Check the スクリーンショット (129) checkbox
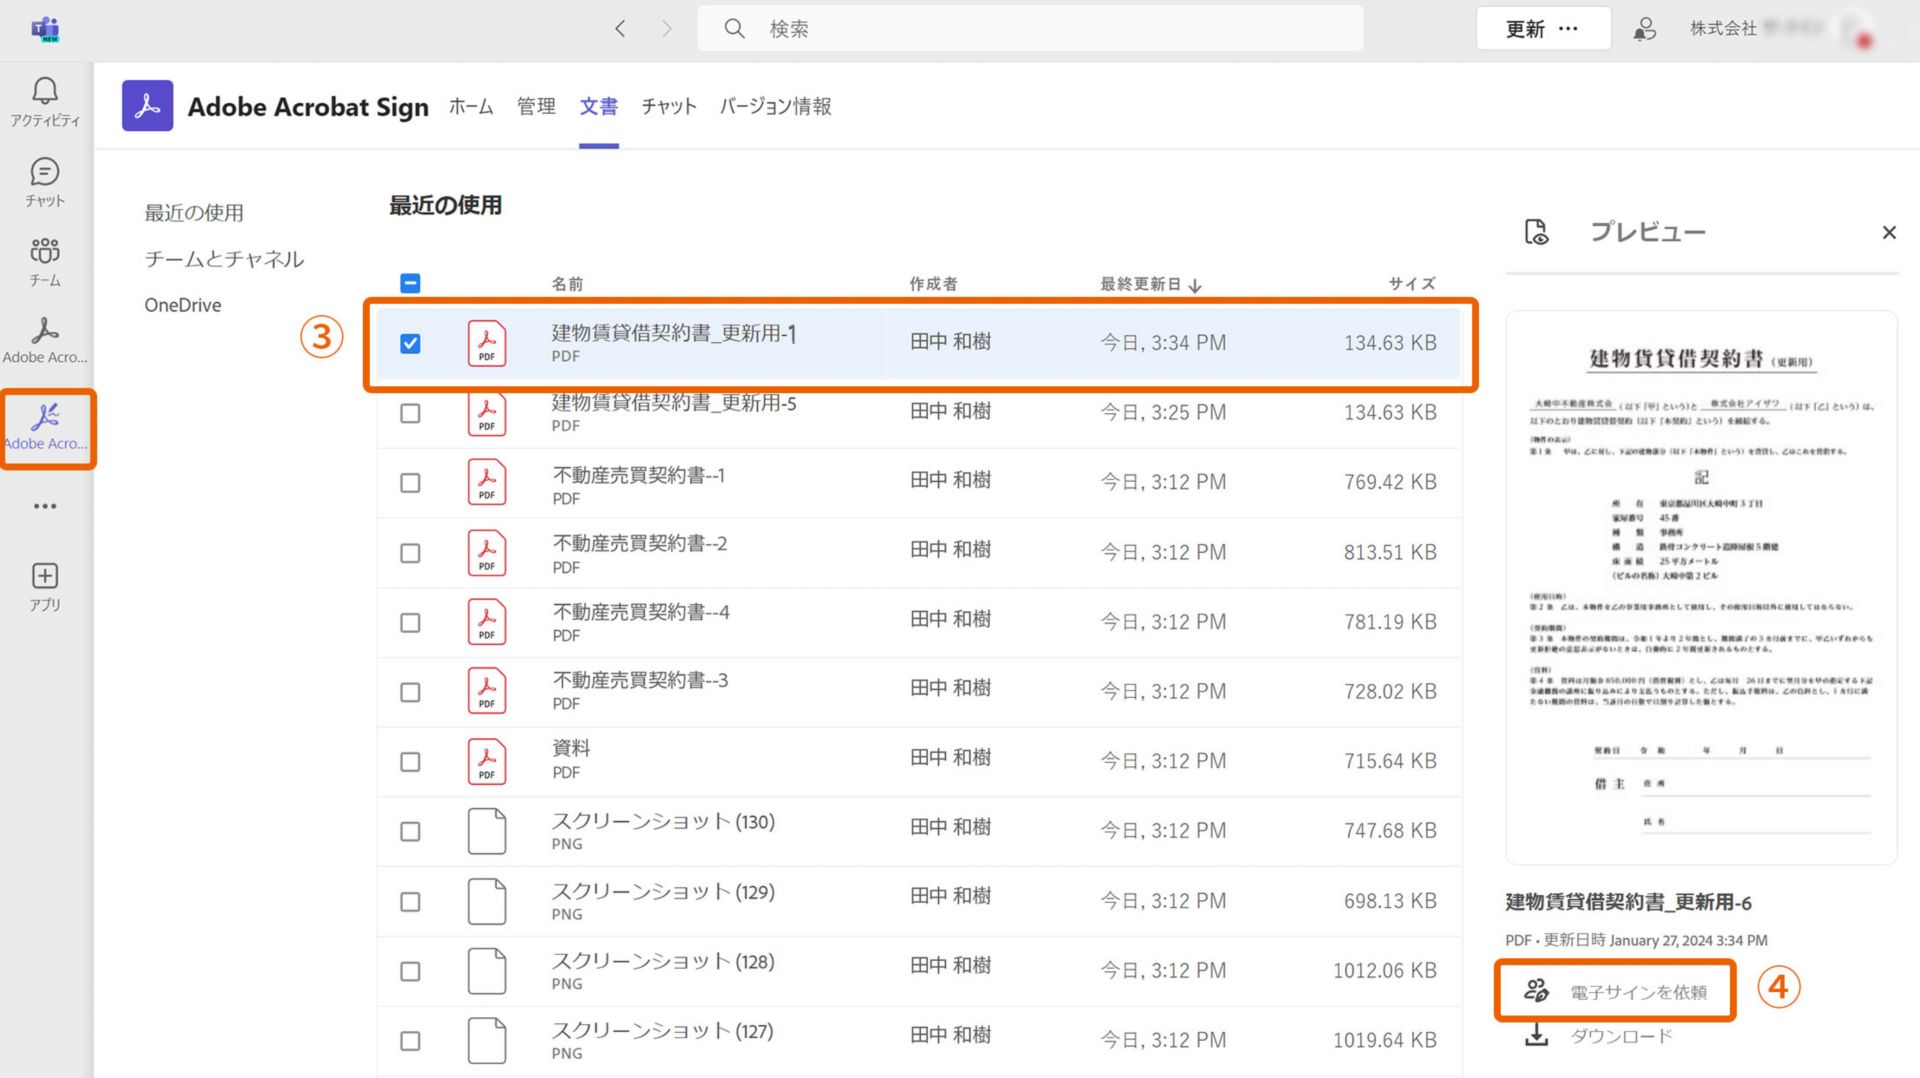This screenshot has width=1920, height=1078. (x=410, y=902)
